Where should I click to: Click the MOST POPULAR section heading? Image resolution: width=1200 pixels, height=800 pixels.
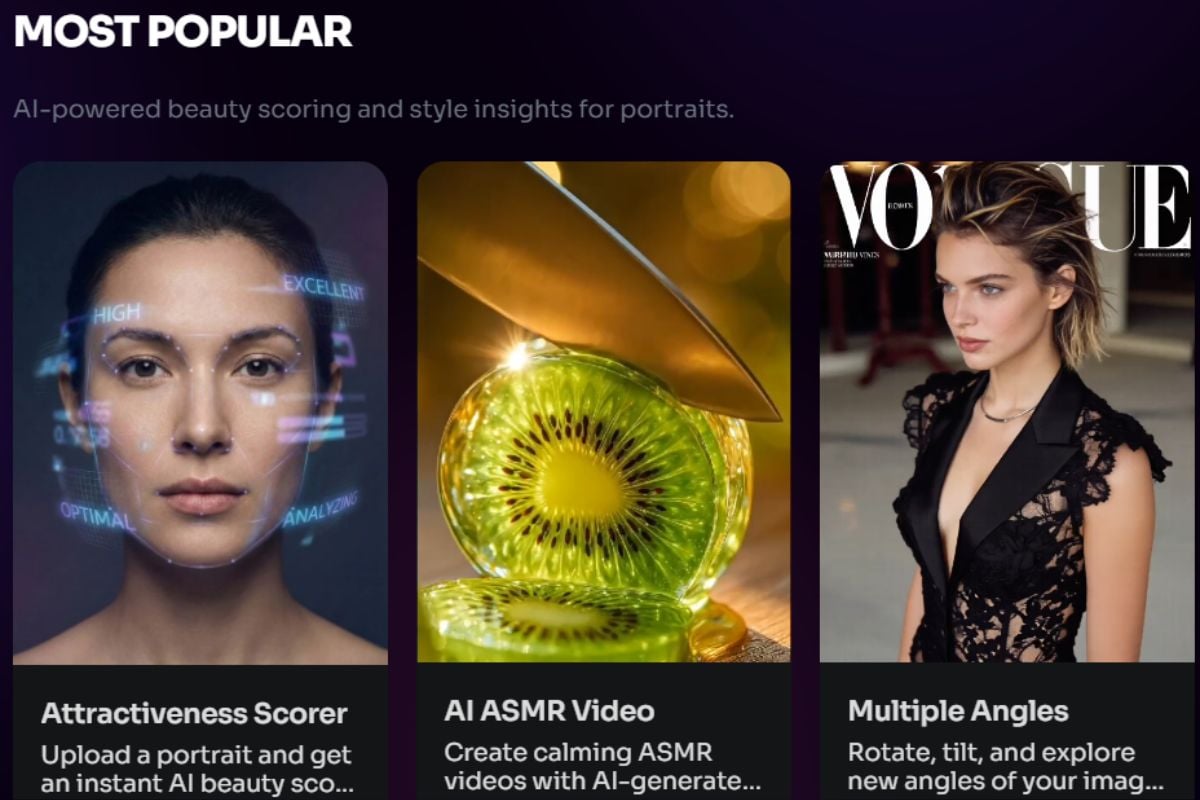tap(183, 31)
